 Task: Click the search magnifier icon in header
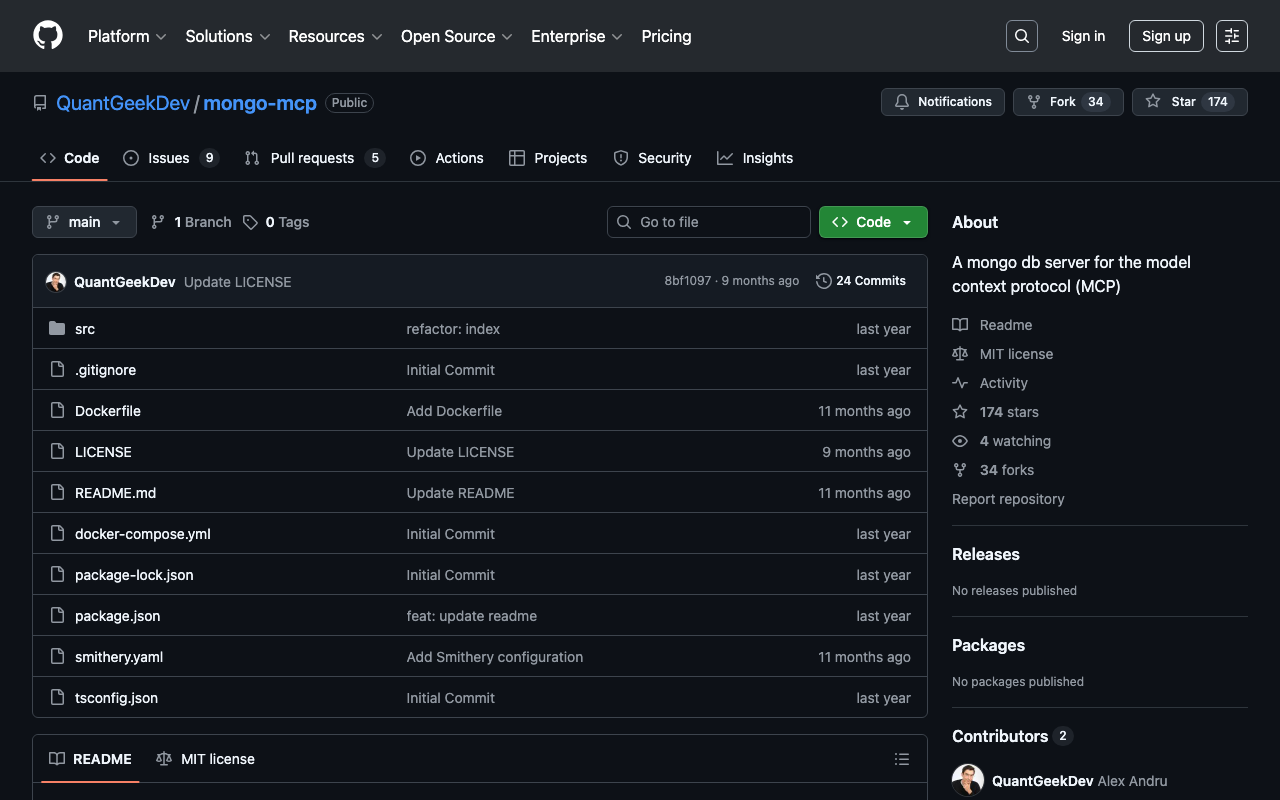point(1021,36)
